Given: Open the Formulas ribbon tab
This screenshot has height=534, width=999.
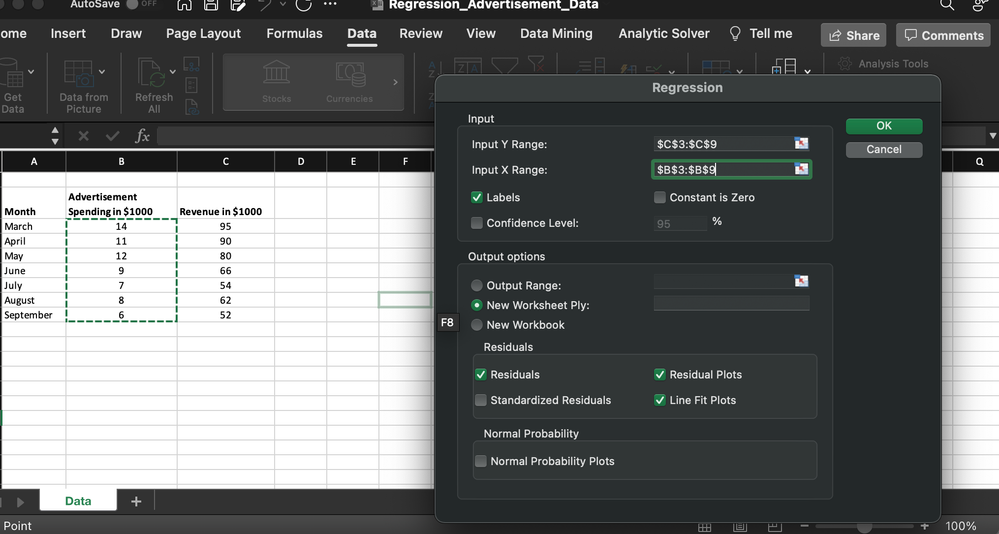Looking at the screenshot, I should click(x=294, y=34).
